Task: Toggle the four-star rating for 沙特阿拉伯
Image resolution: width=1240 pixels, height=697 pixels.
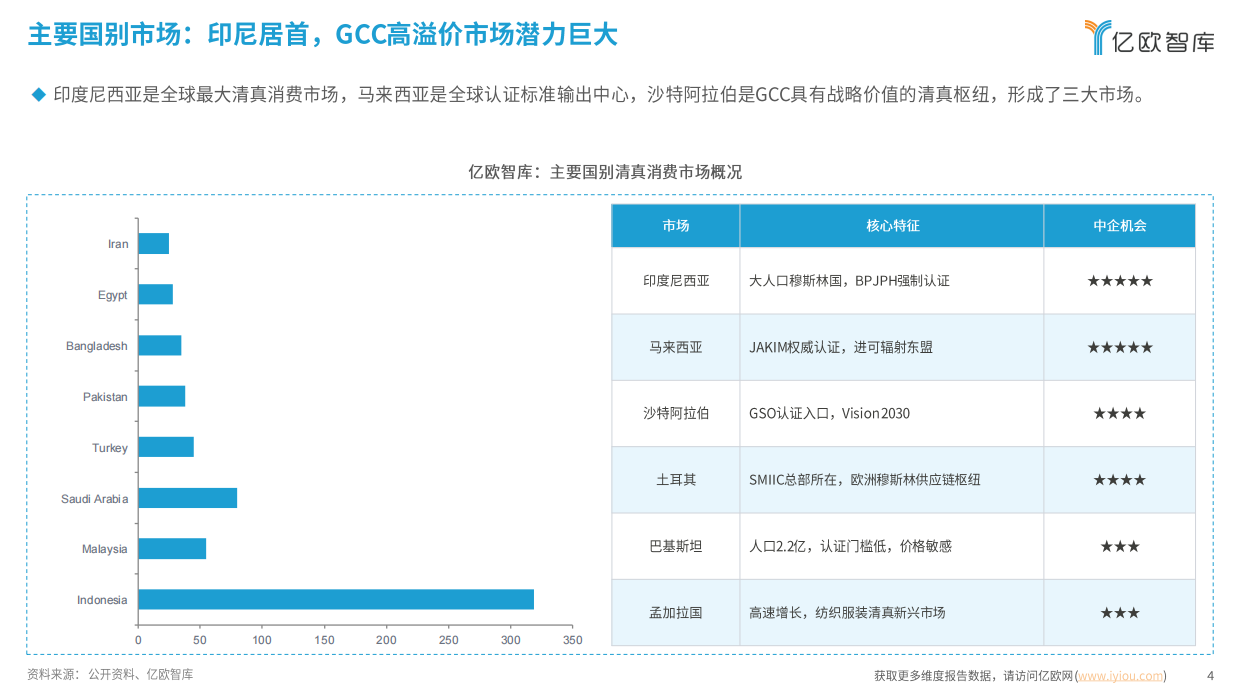Action: click(x=1119, y=413)
